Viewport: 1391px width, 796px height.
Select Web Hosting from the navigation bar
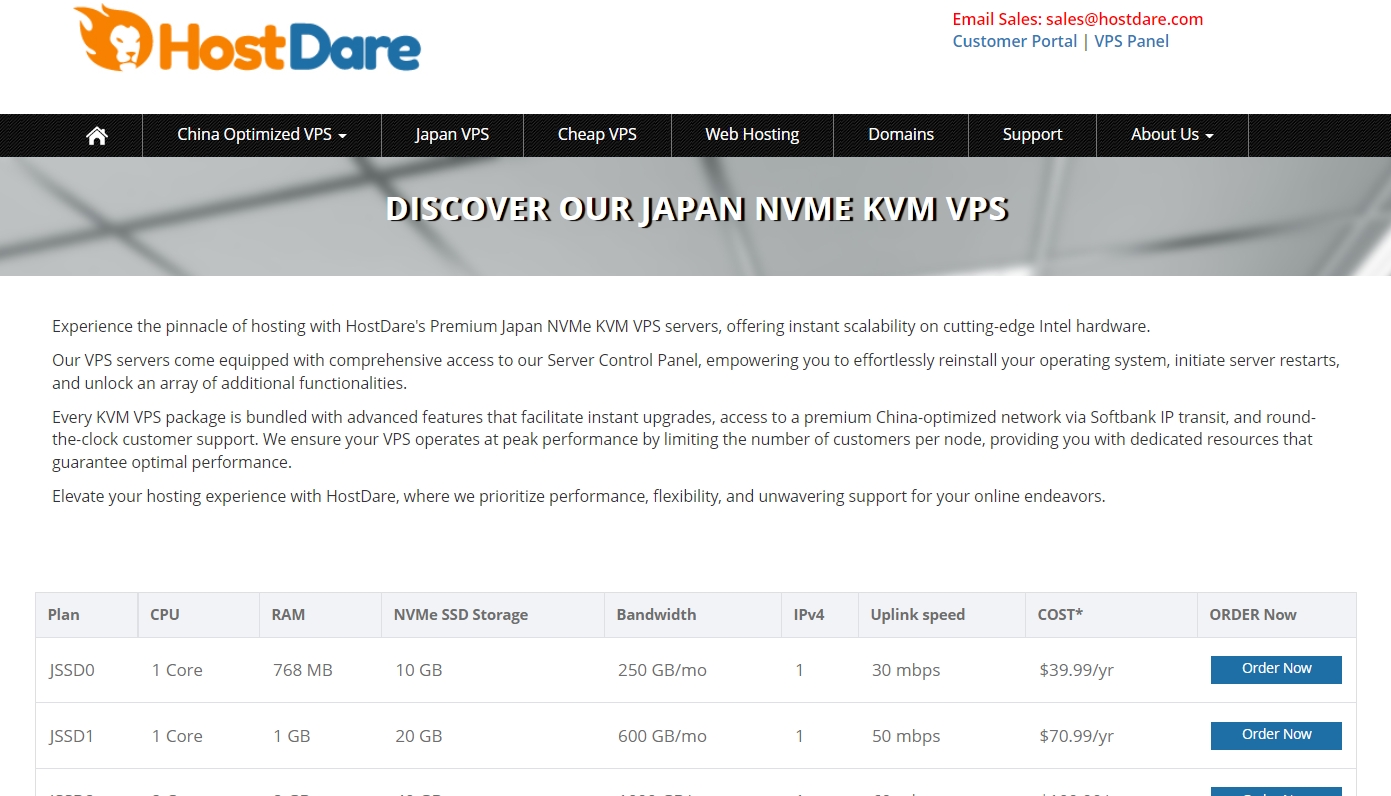(752, 134)
